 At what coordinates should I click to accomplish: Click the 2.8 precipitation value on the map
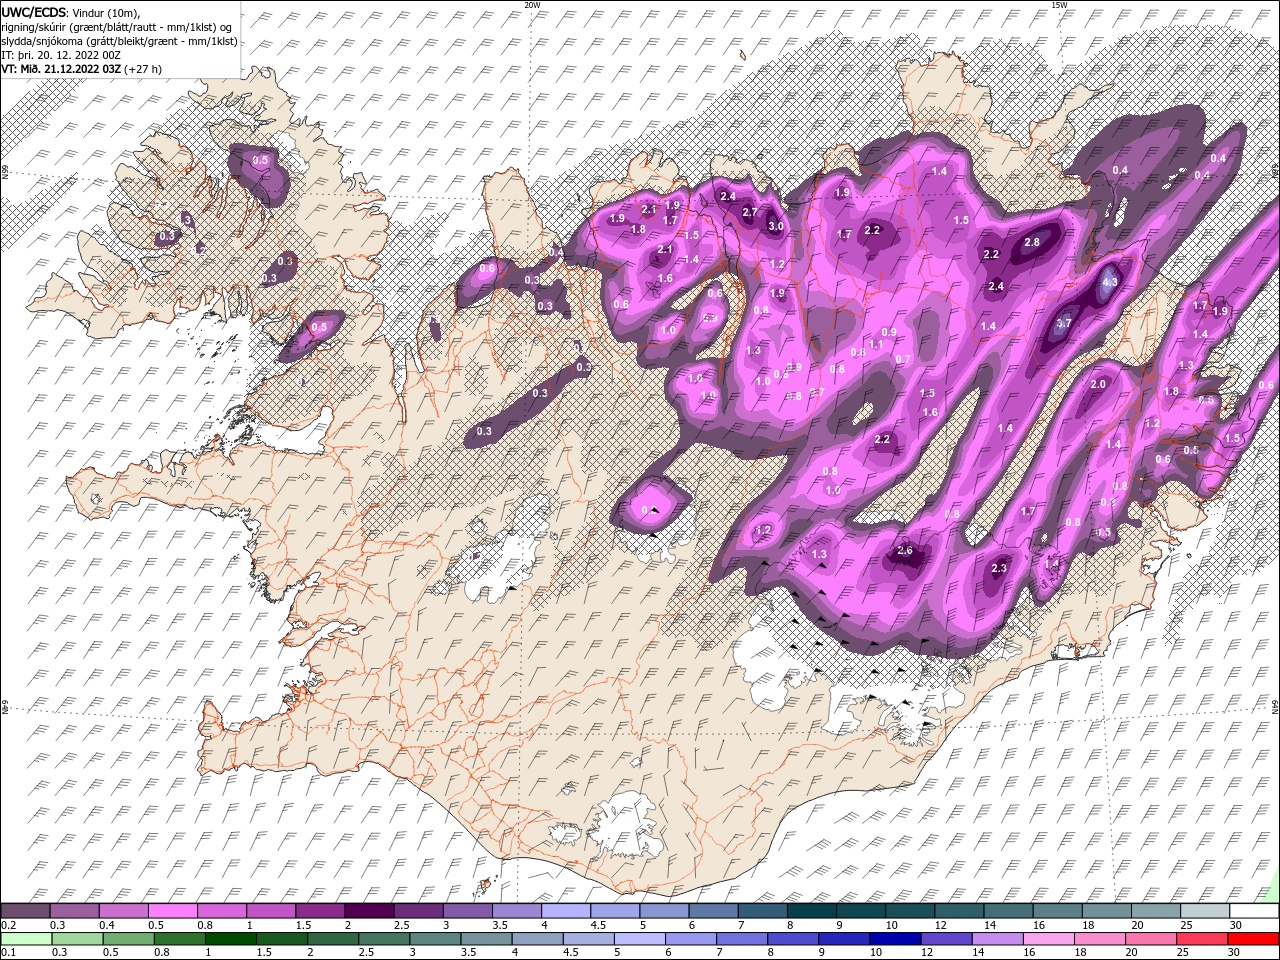[x=1032, y=242]
